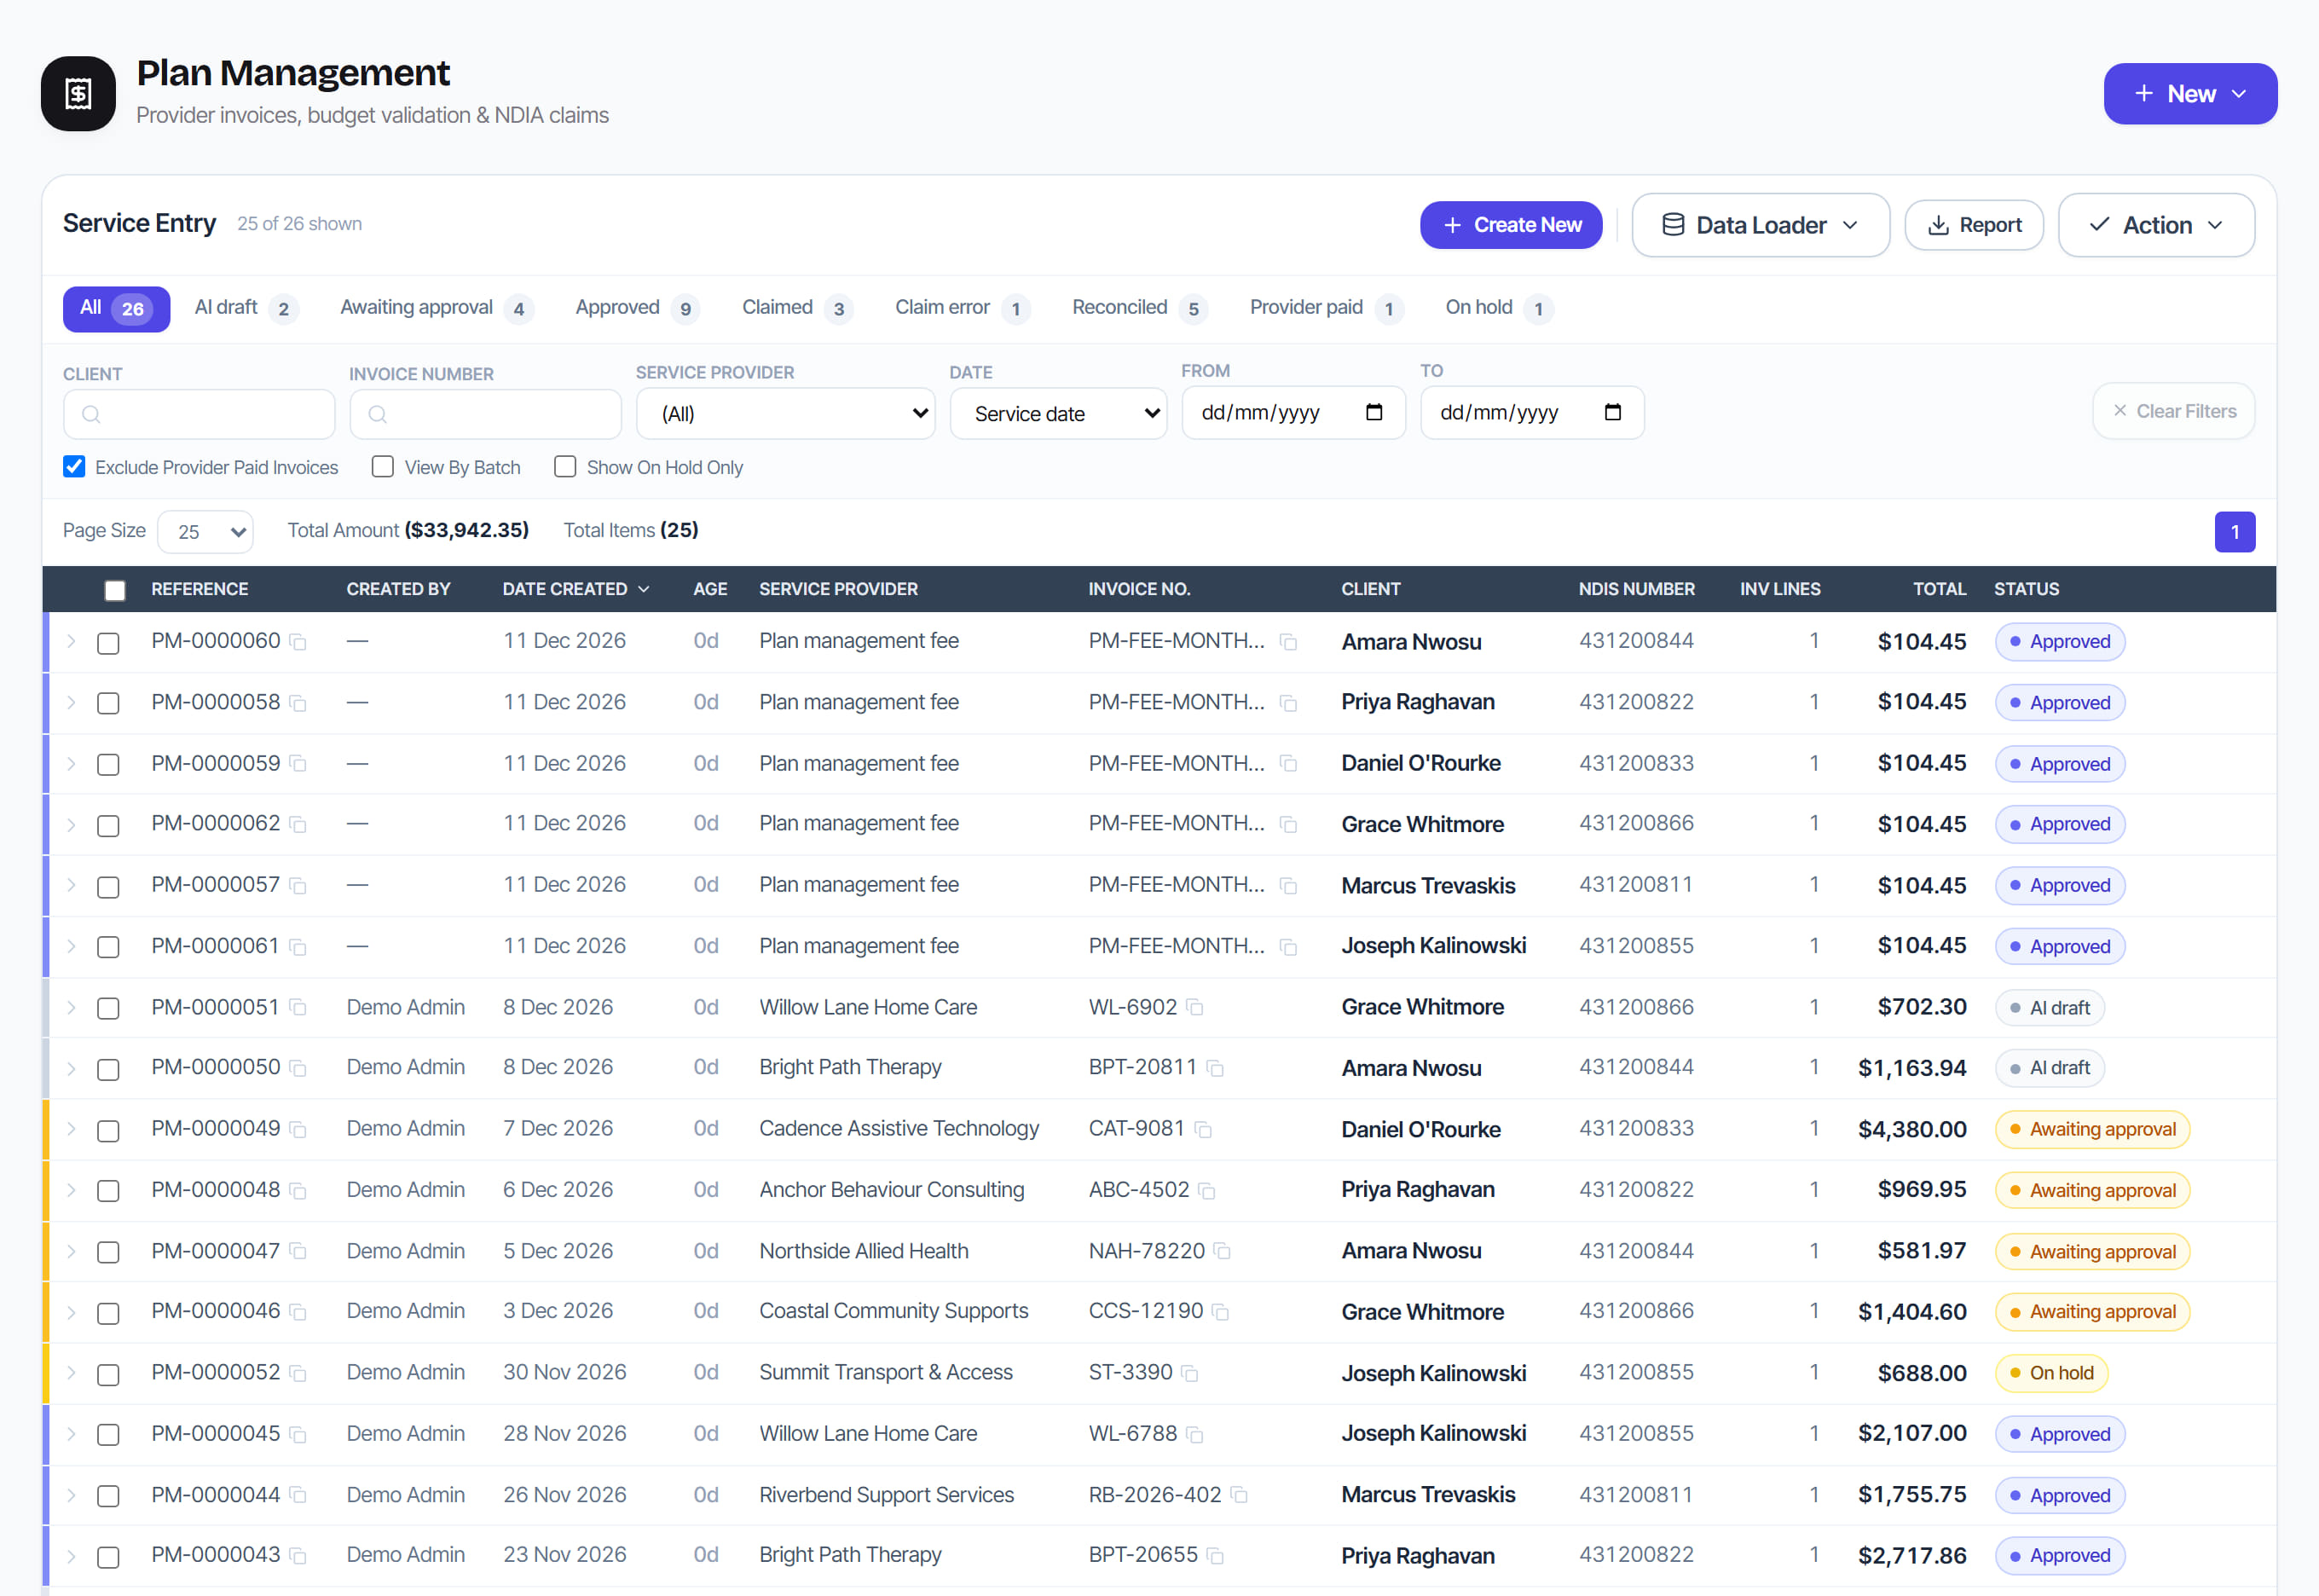Click the Create New button
Viewport: 2319px width, 1596px height.
point(1511,225)
